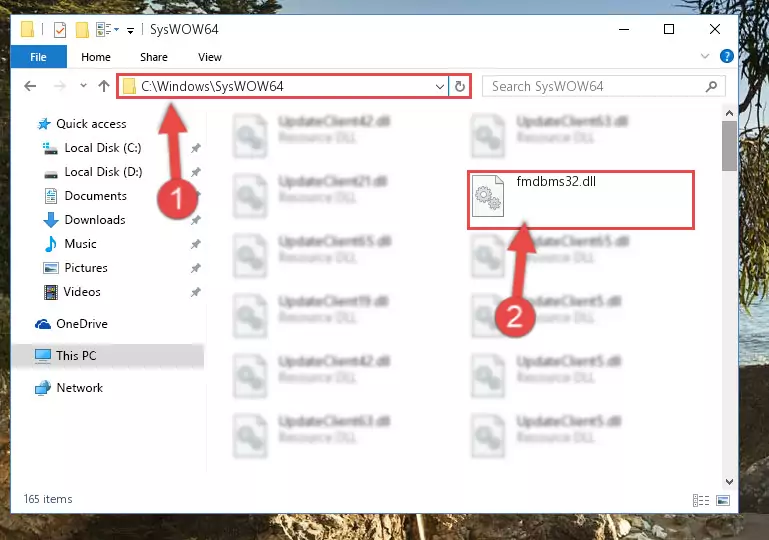Select Quick access in navigation pane
Viewport: 769px width, 540px height.
click(x=91, y=124)
